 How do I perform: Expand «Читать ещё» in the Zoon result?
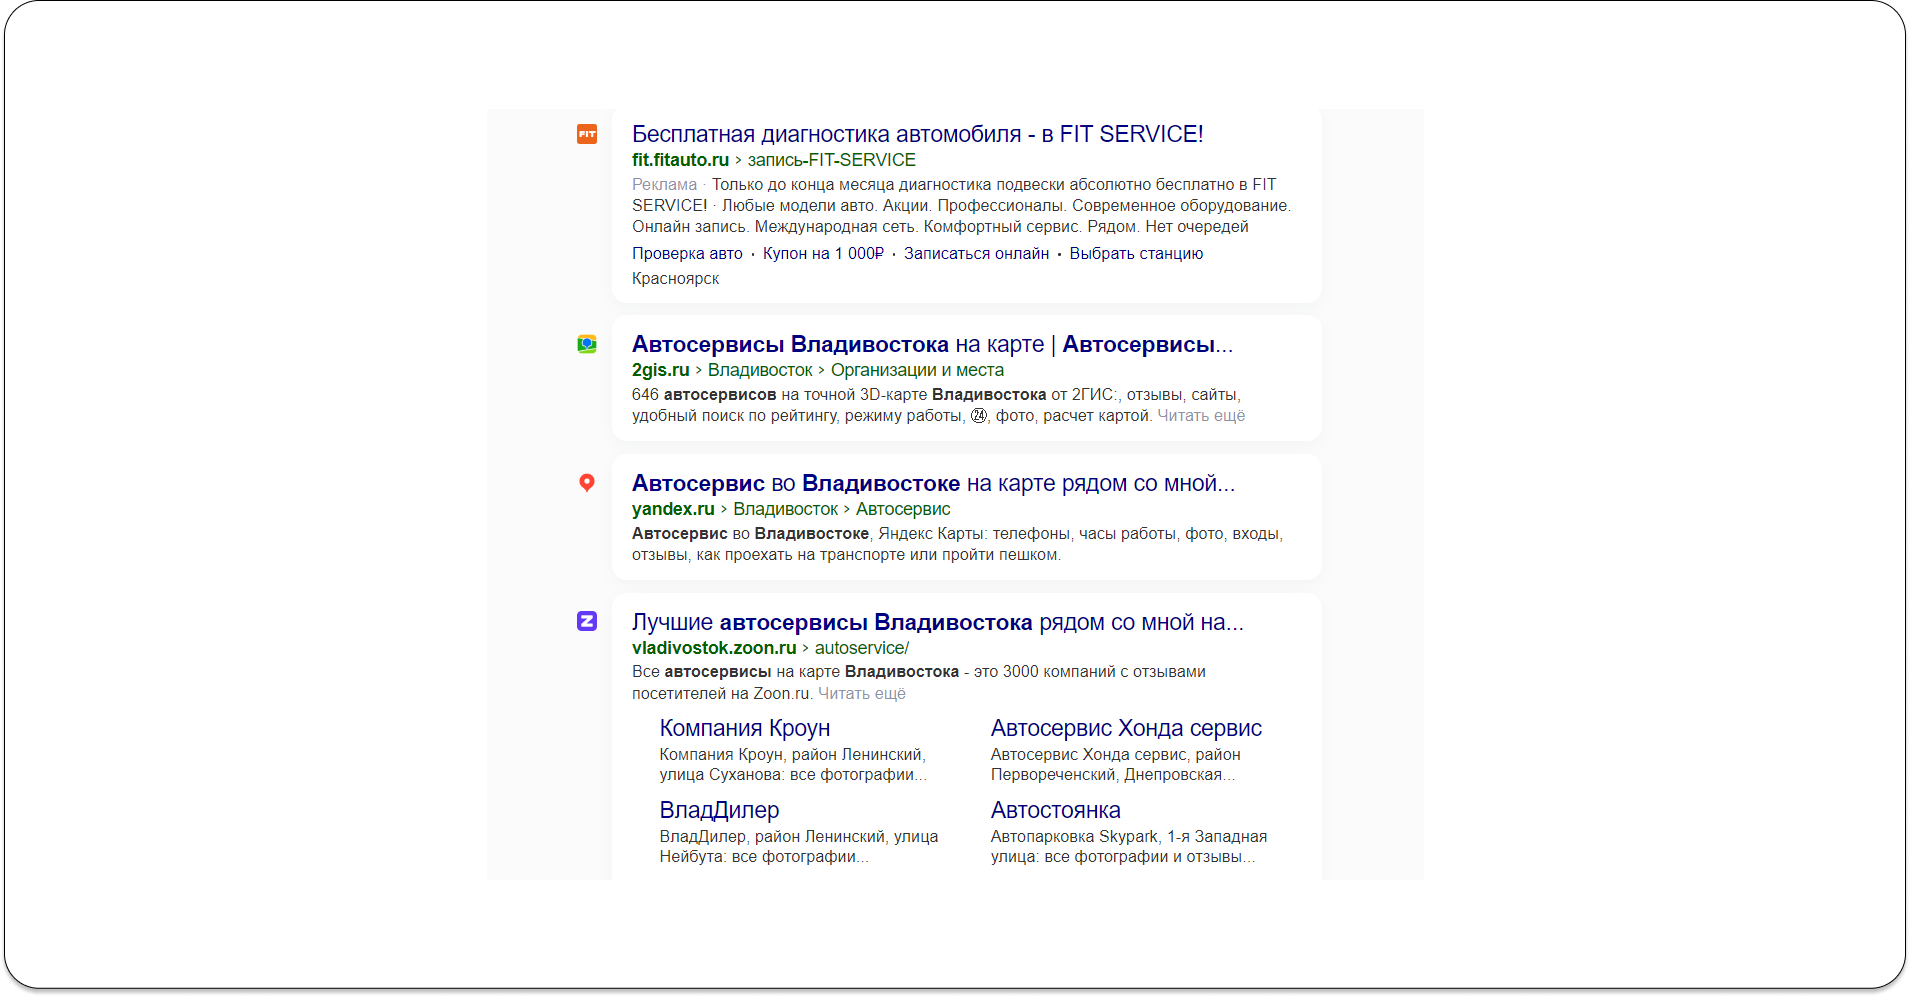(861, 693)
